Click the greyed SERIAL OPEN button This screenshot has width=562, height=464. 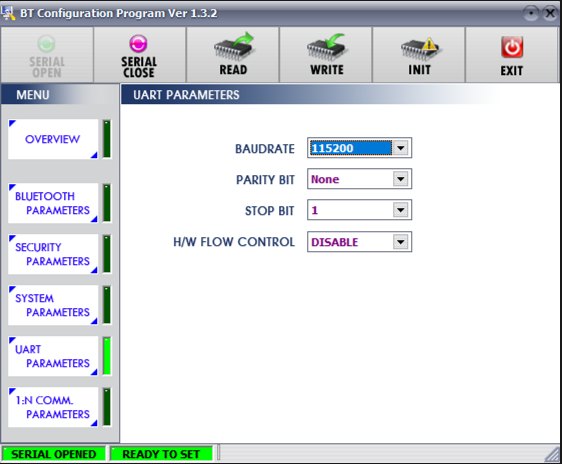(x=47, y=55)
